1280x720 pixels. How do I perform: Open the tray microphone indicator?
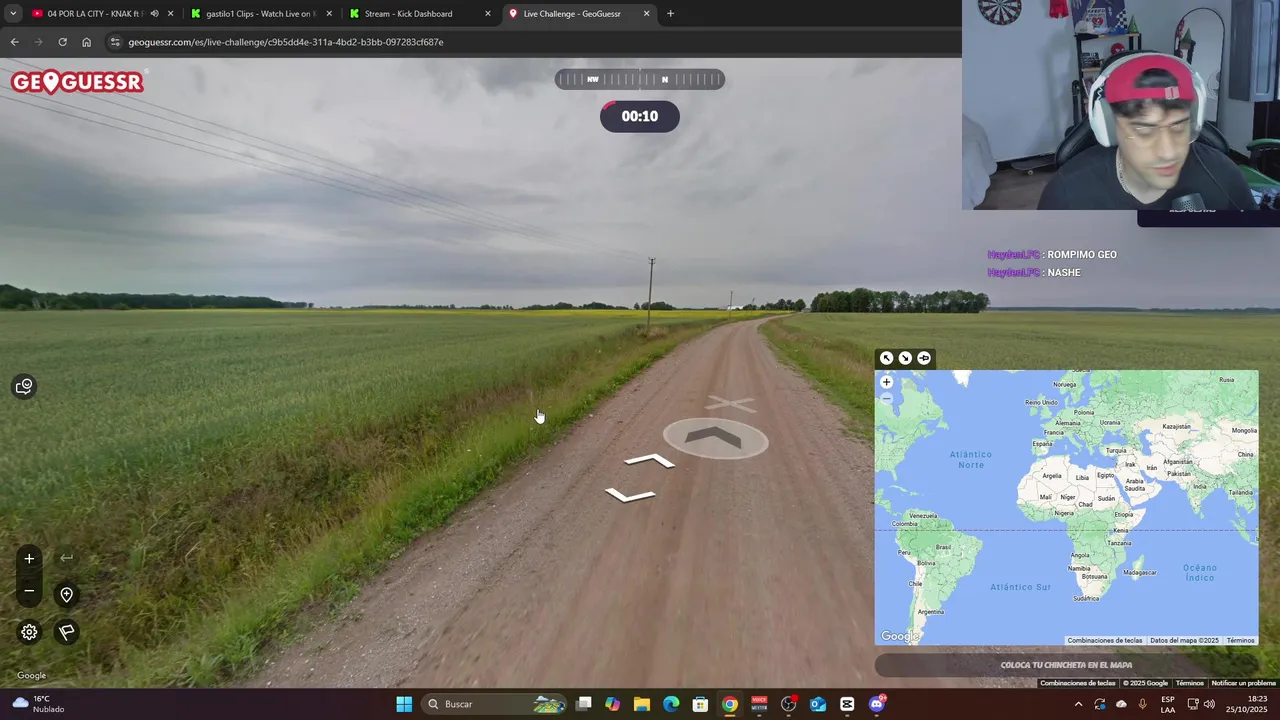click(1142, 704)
